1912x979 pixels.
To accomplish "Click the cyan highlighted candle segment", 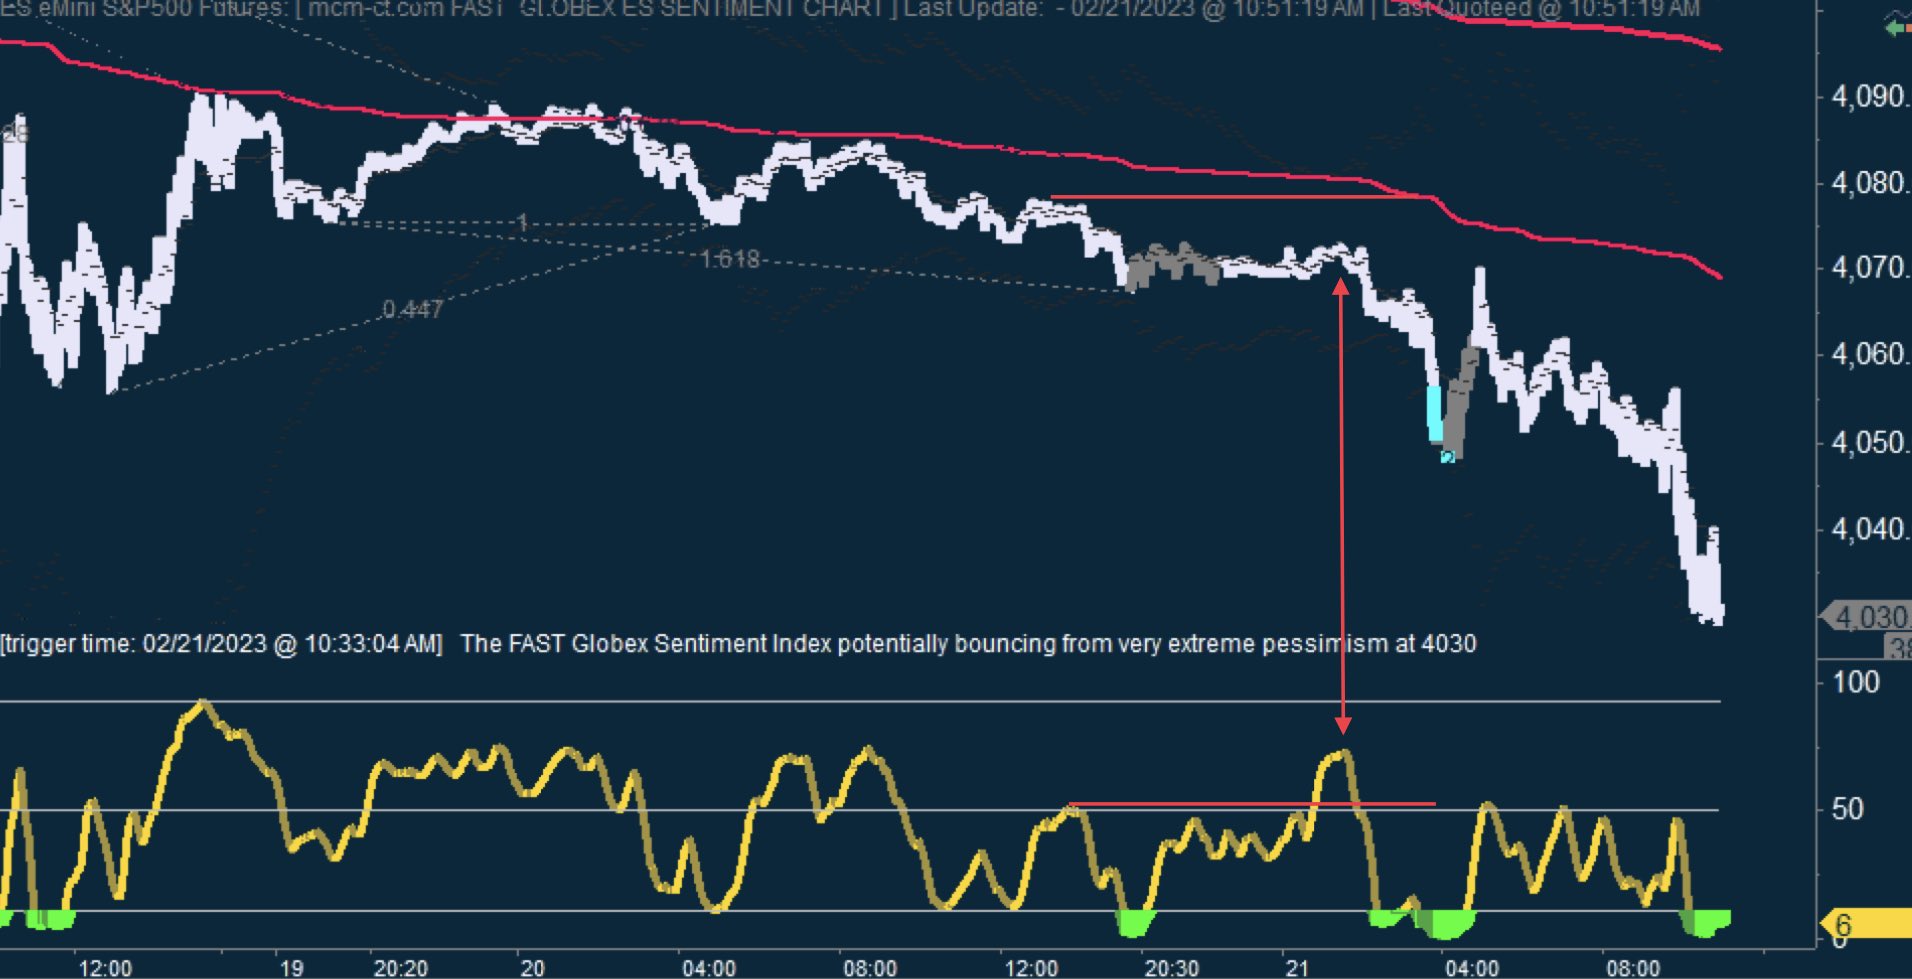I will pyautogui.click(x=1437, y=410).
